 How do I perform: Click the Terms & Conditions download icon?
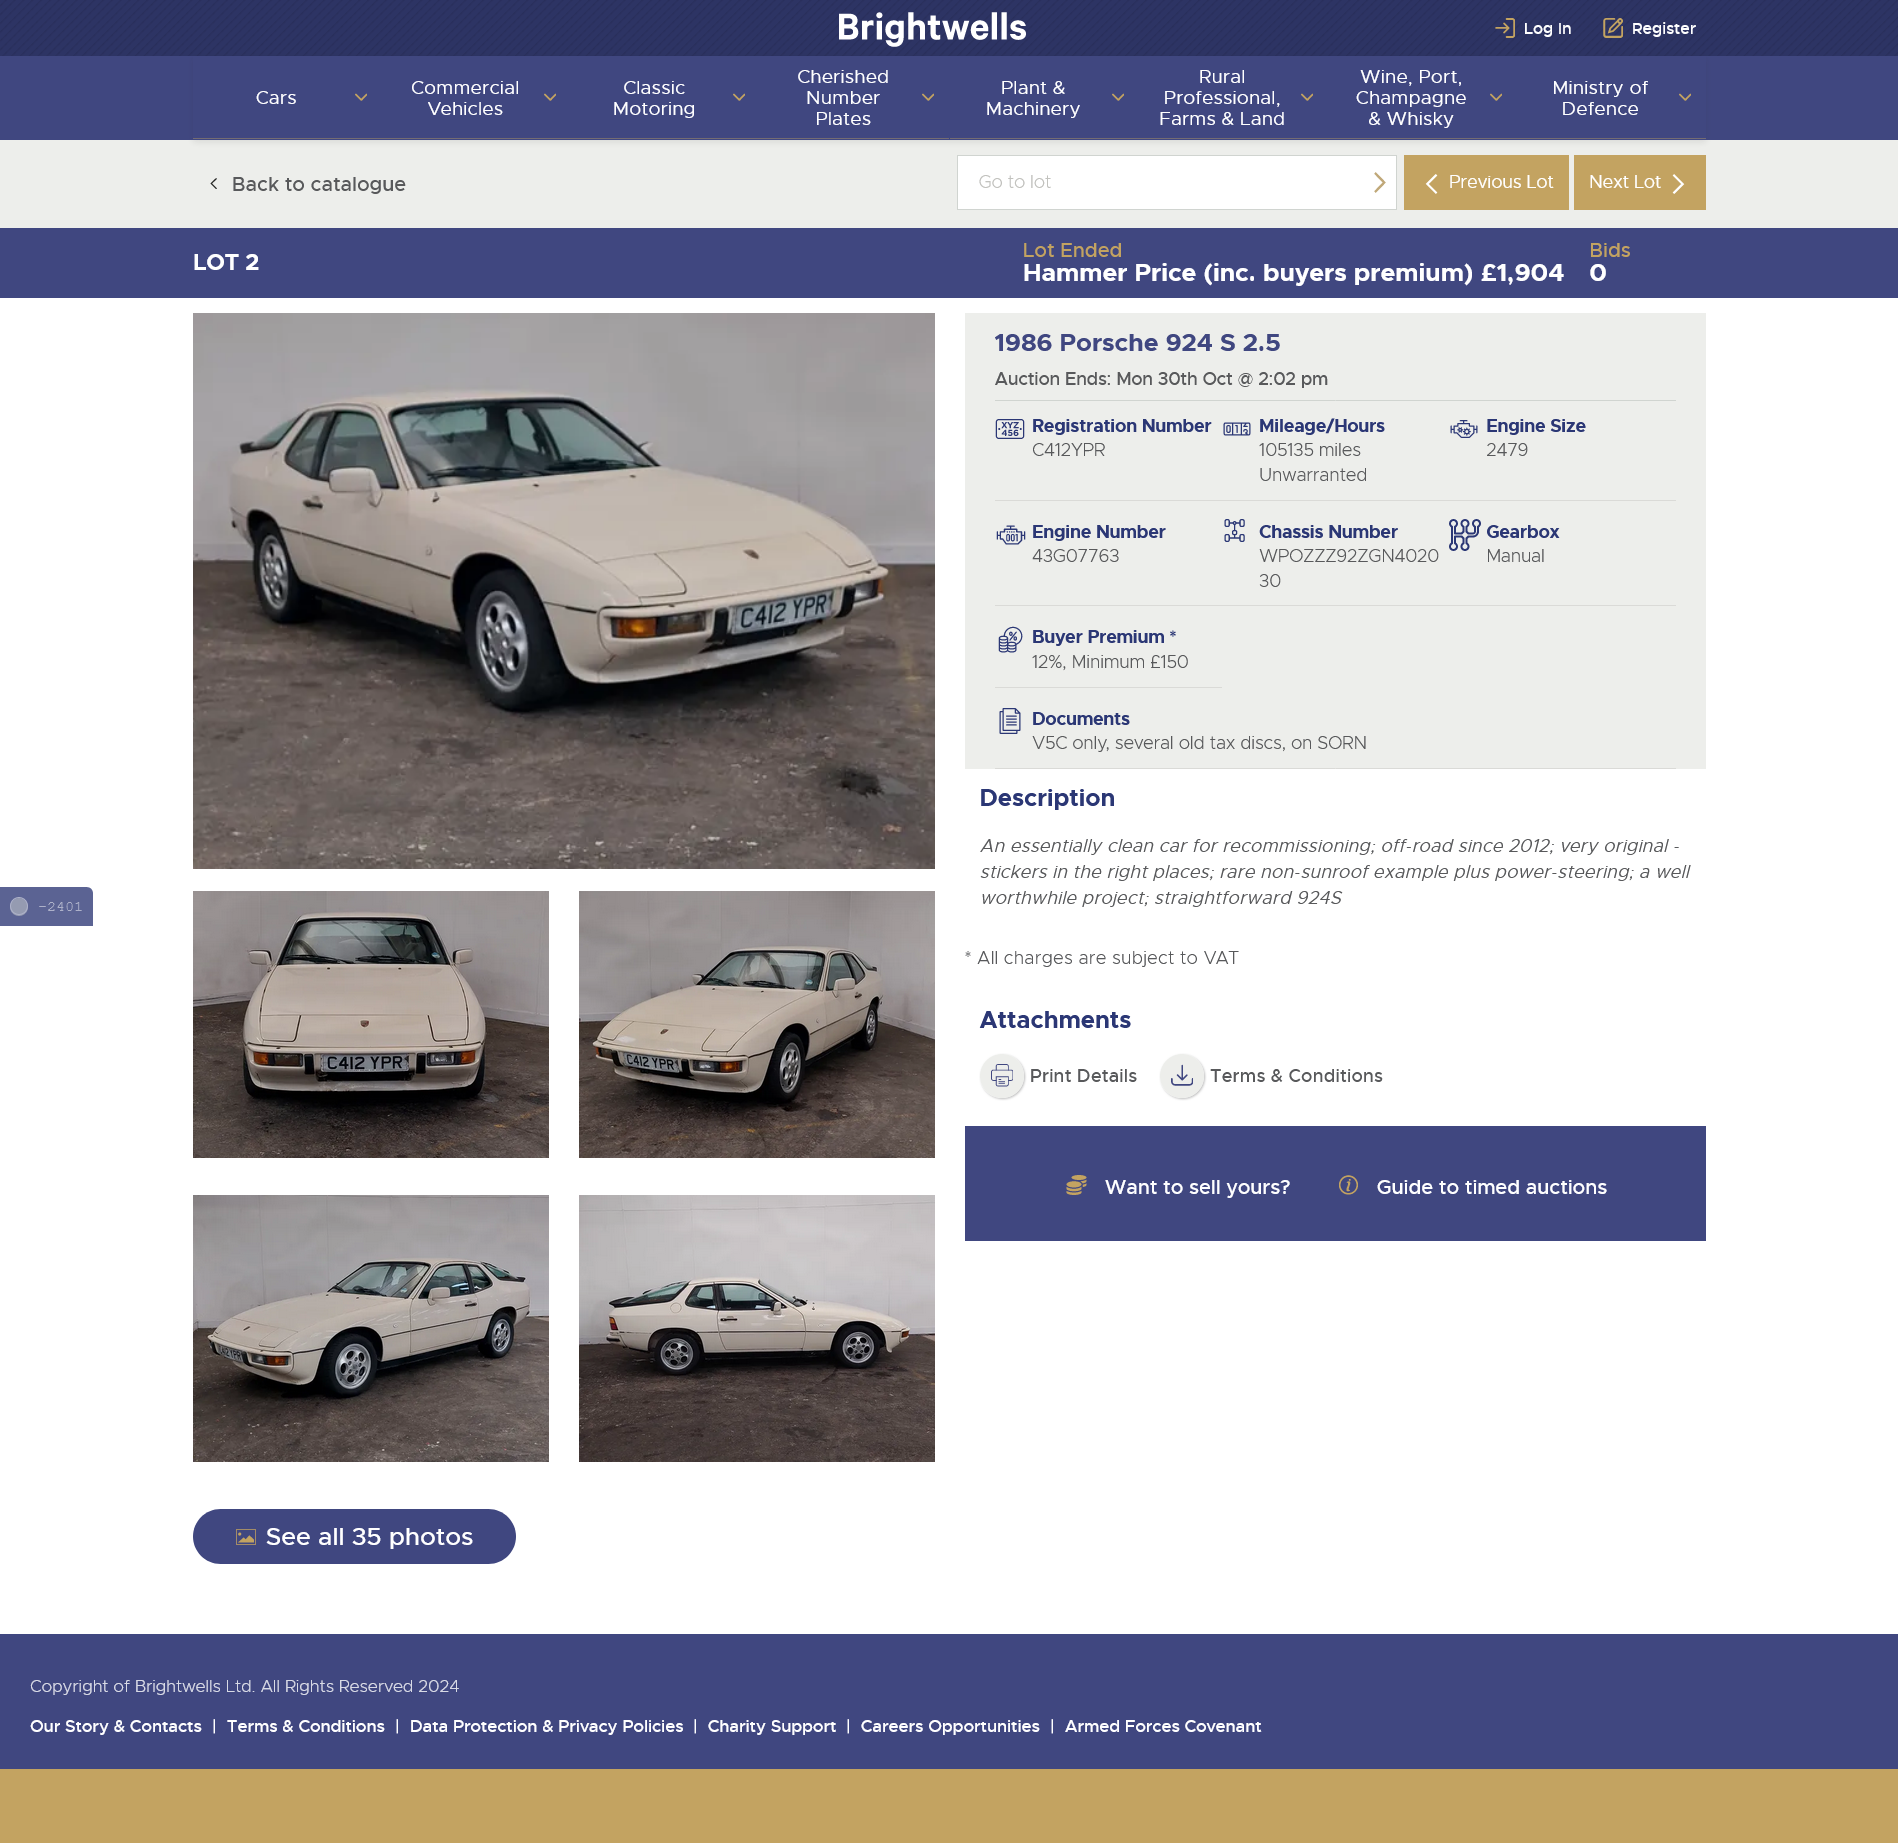1182,1076
